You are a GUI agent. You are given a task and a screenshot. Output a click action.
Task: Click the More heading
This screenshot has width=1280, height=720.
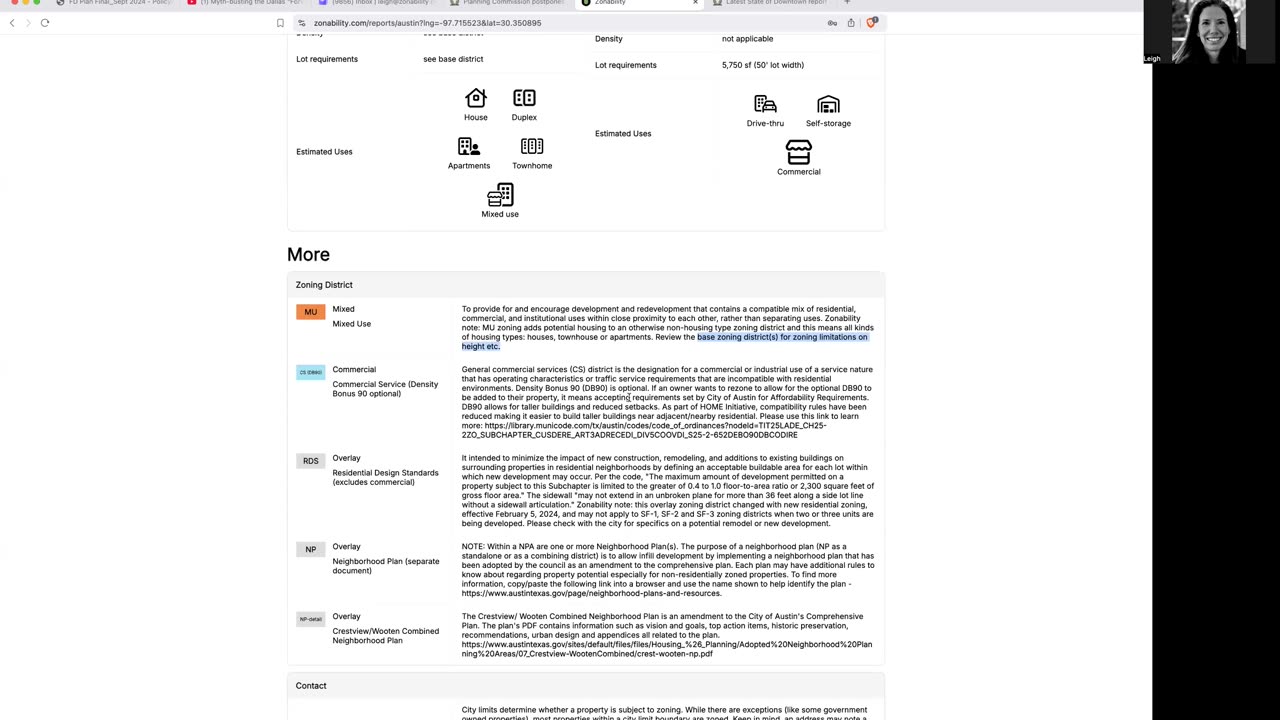coord(308,255)
